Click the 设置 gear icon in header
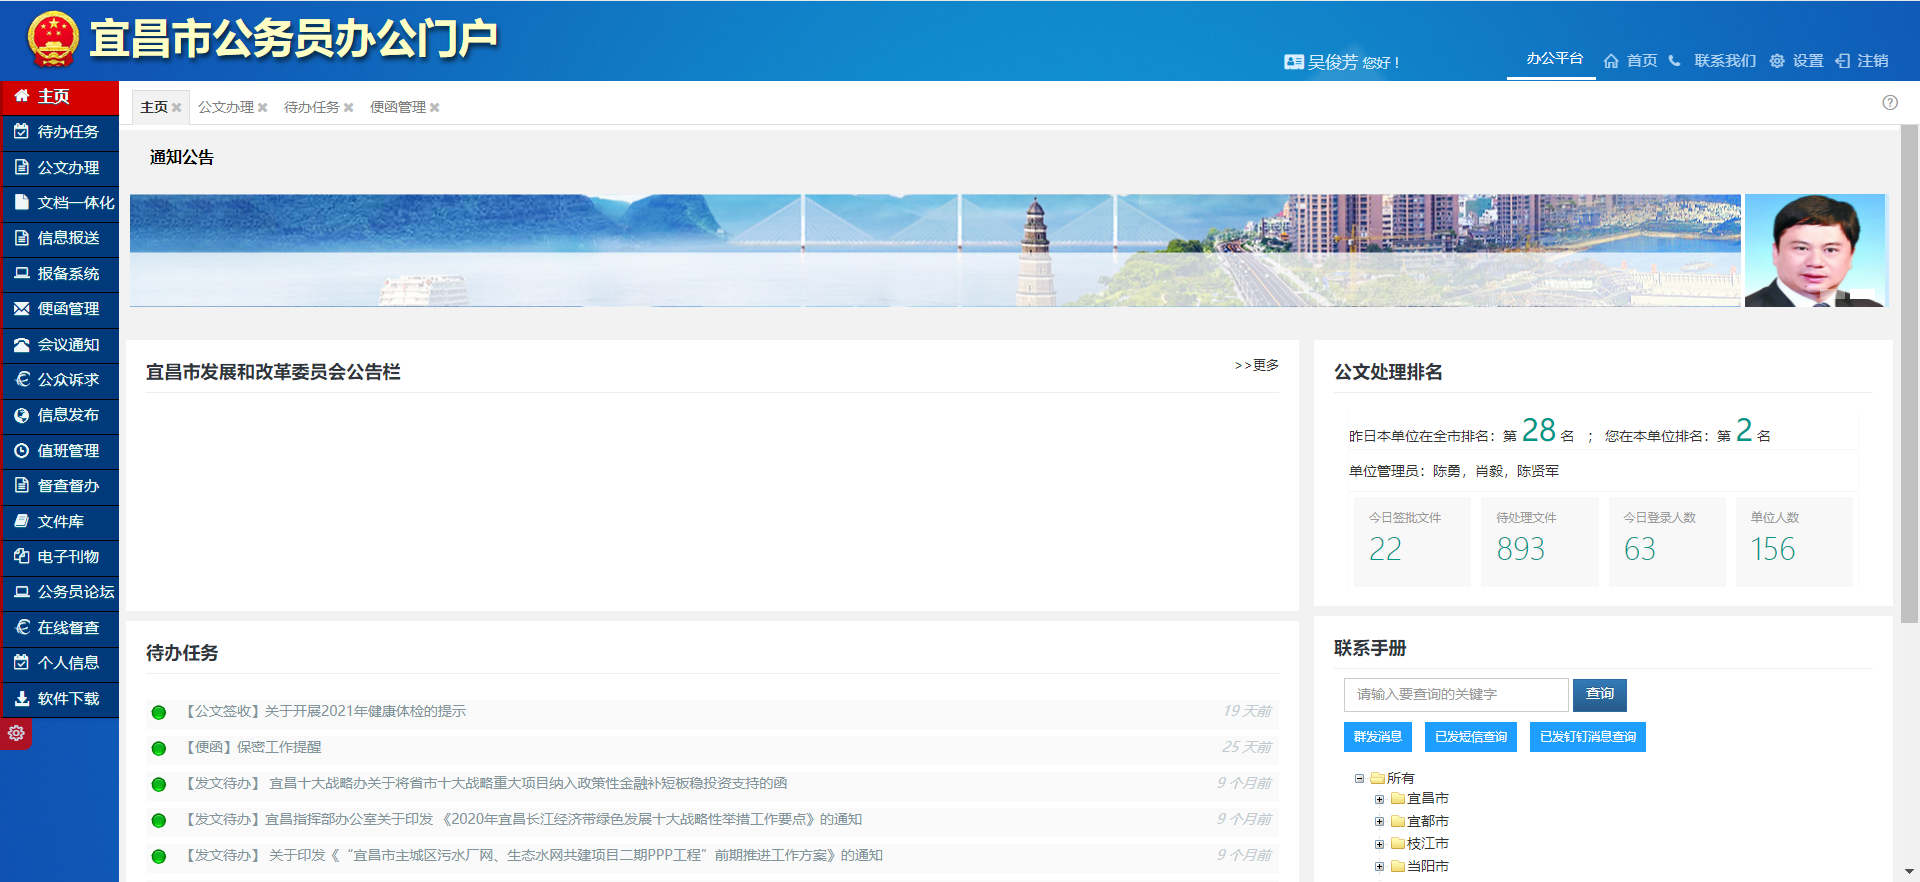Viewport: 1920px width, 882px height. [x=1777, y=61]
